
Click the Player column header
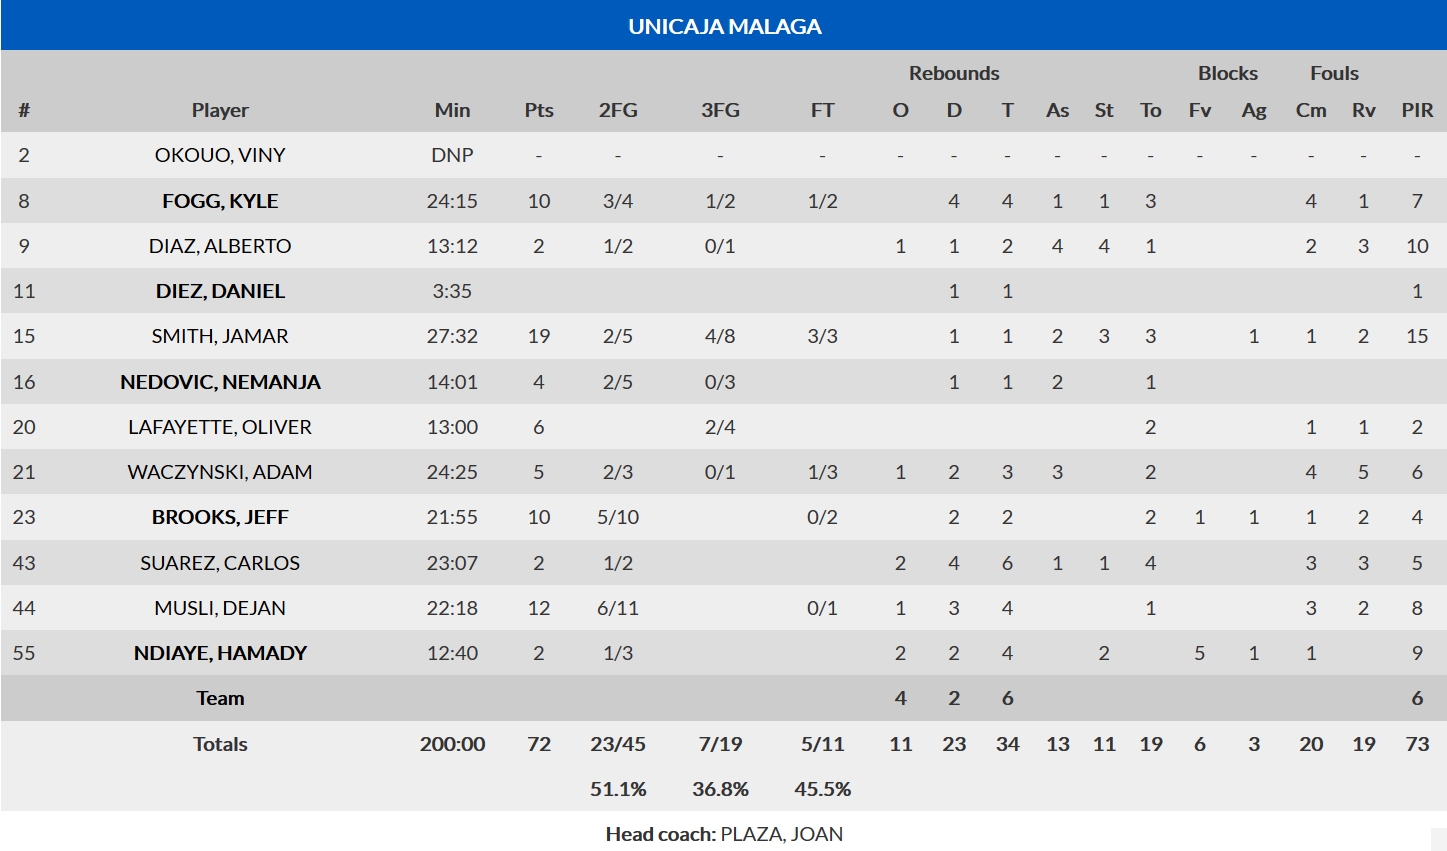tap(220, 110)
